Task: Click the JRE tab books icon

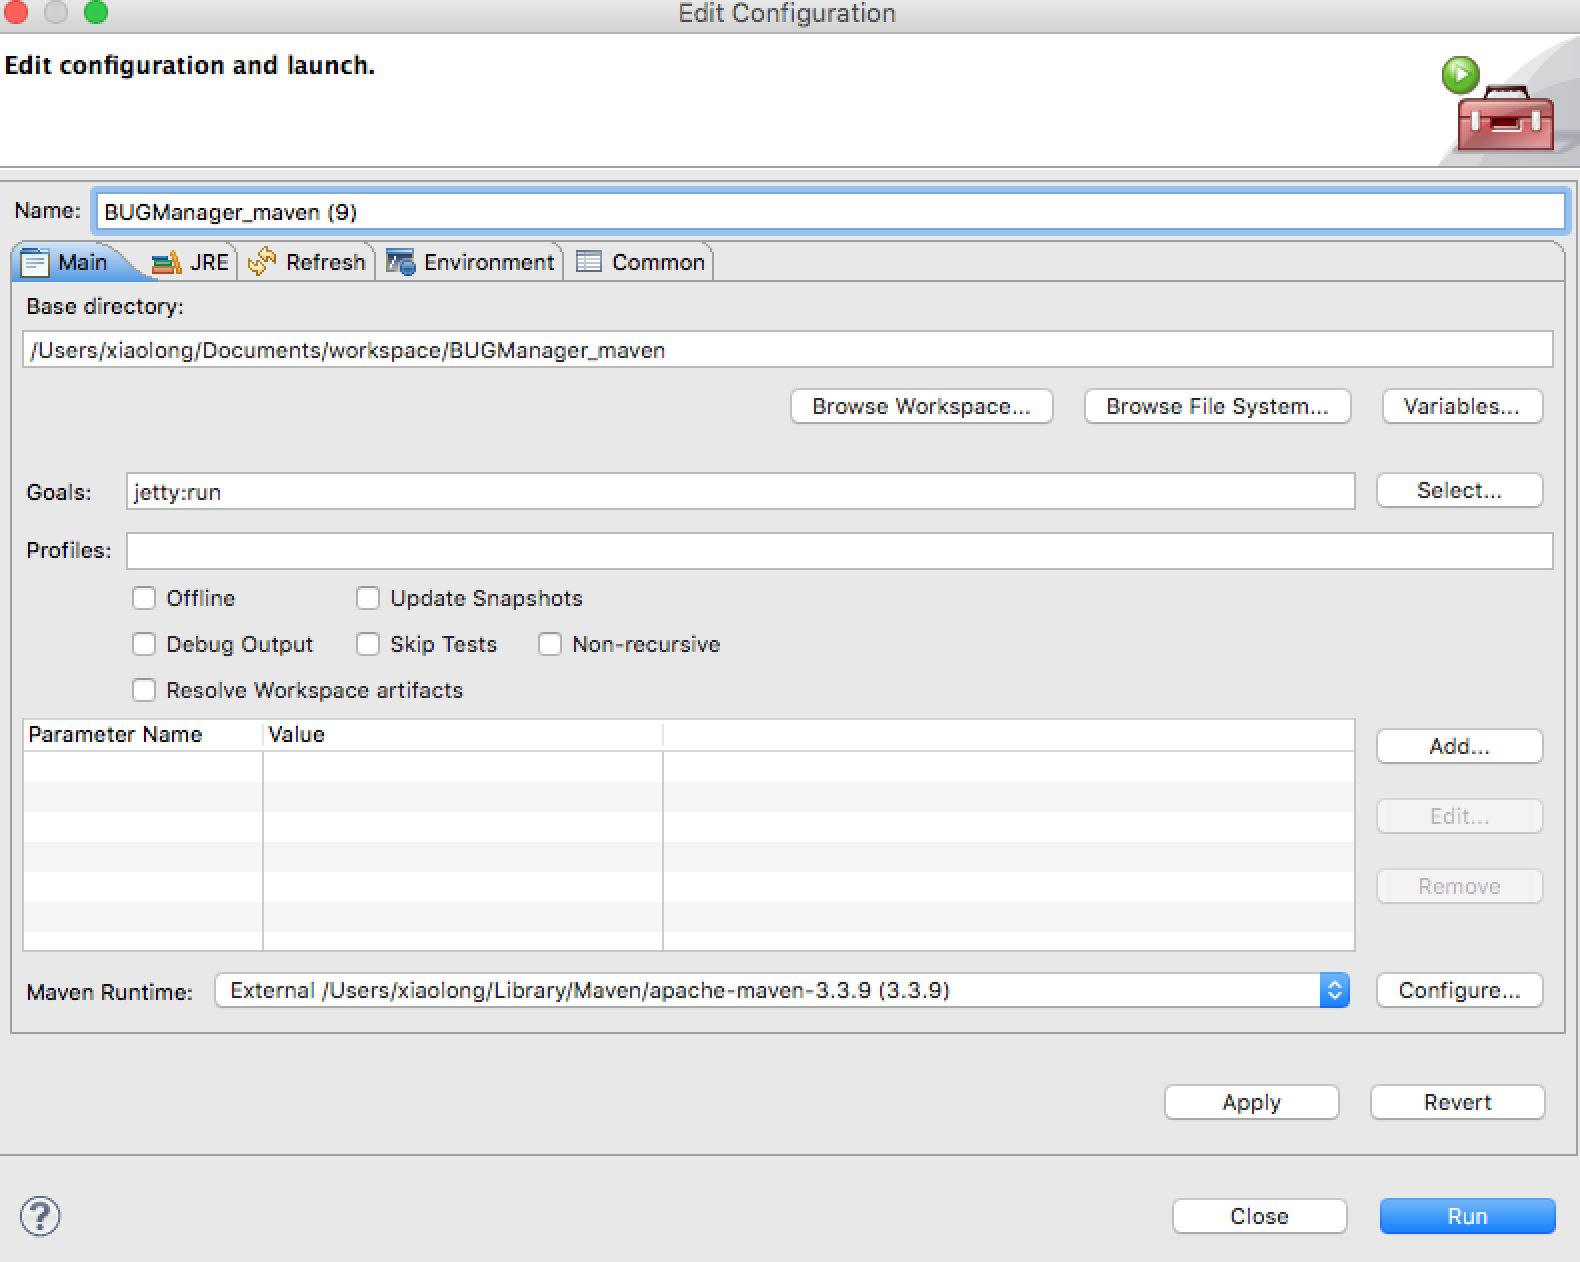Action: 166,263
